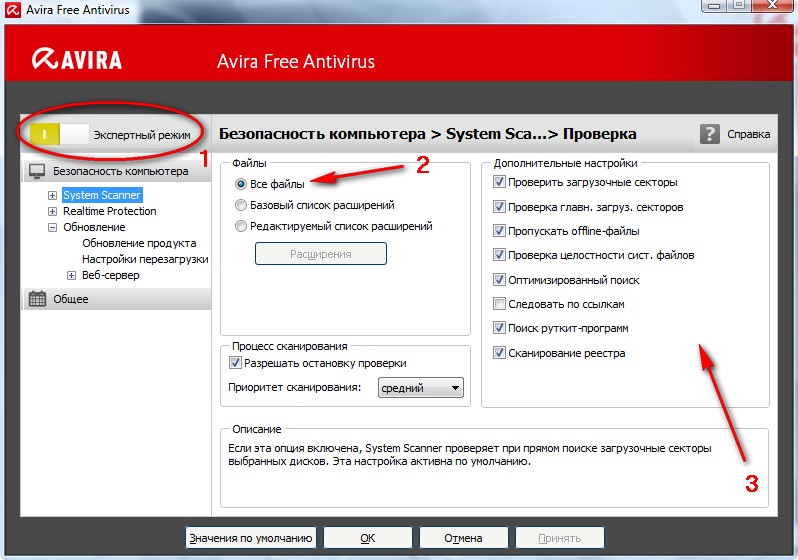Enable Следовать по ссылкам checkbox
Viewport: 798px width, 560px height.
point(499,304)
